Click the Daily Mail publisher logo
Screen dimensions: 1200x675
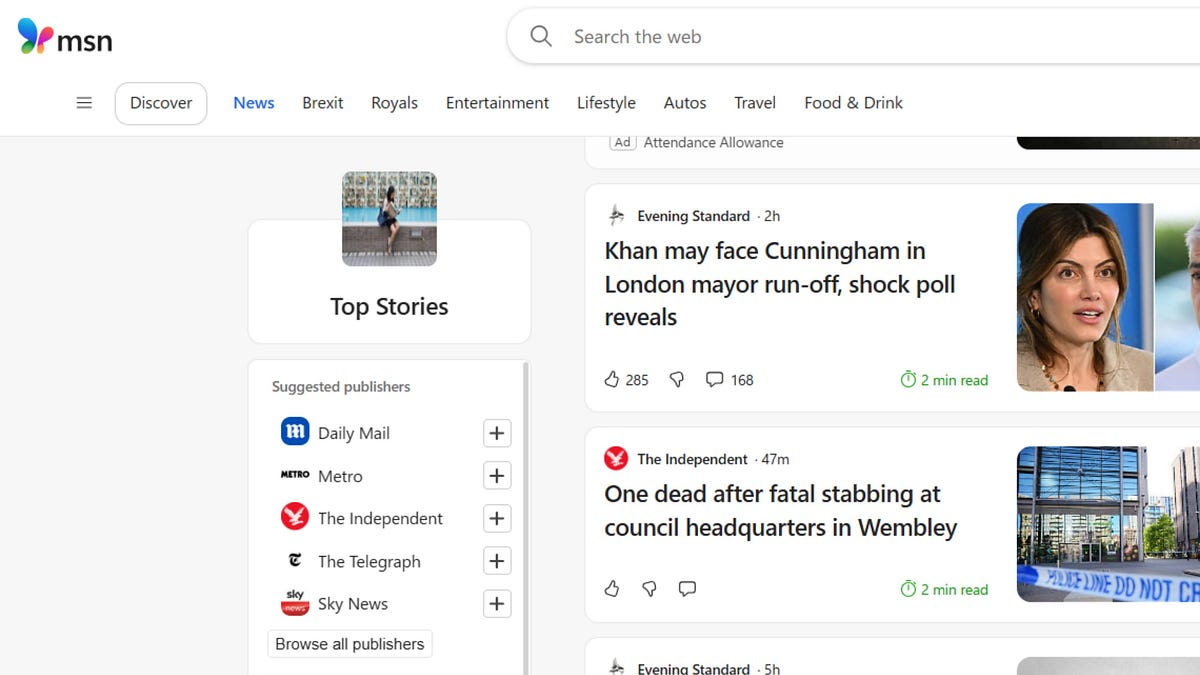pos(295,432)
